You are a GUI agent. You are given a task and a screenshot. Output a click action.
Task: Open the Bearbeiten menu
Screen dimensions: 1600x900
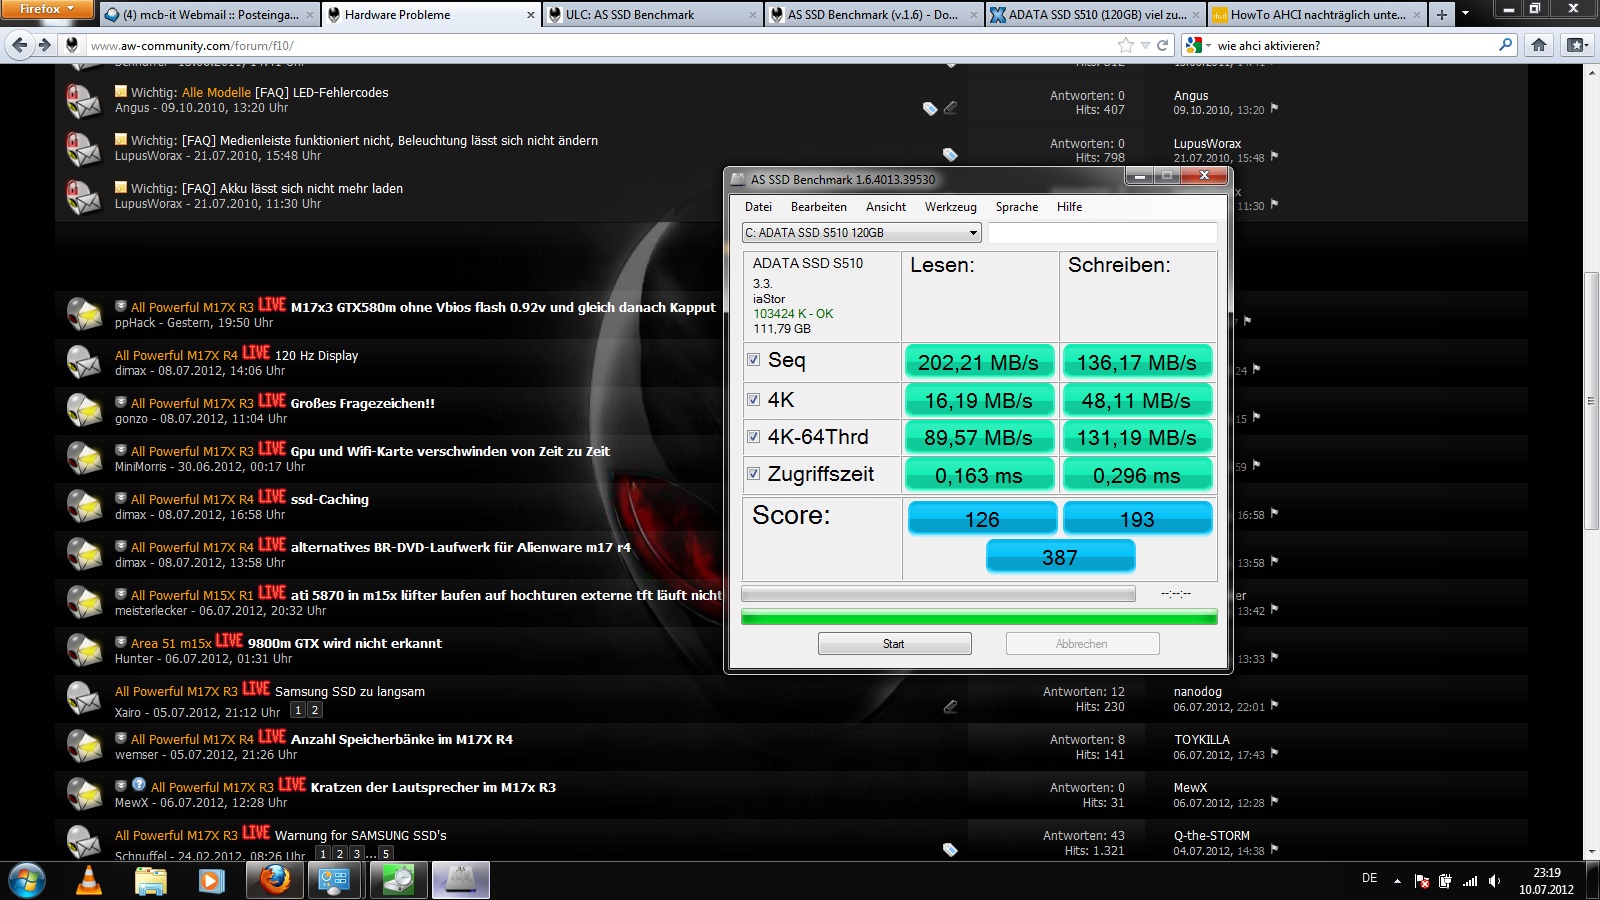(x=818, y=207)
